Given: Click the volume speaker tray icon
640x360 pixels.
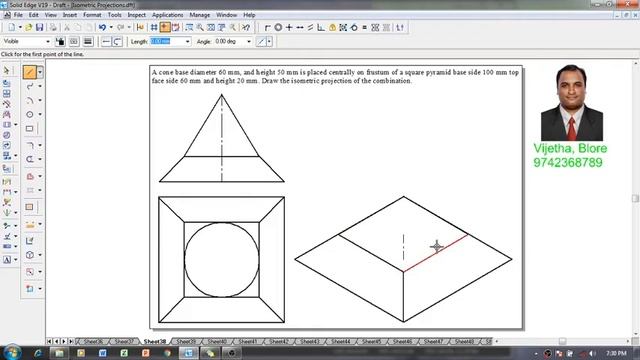Looking at the screenshot, I should [592, 353].
